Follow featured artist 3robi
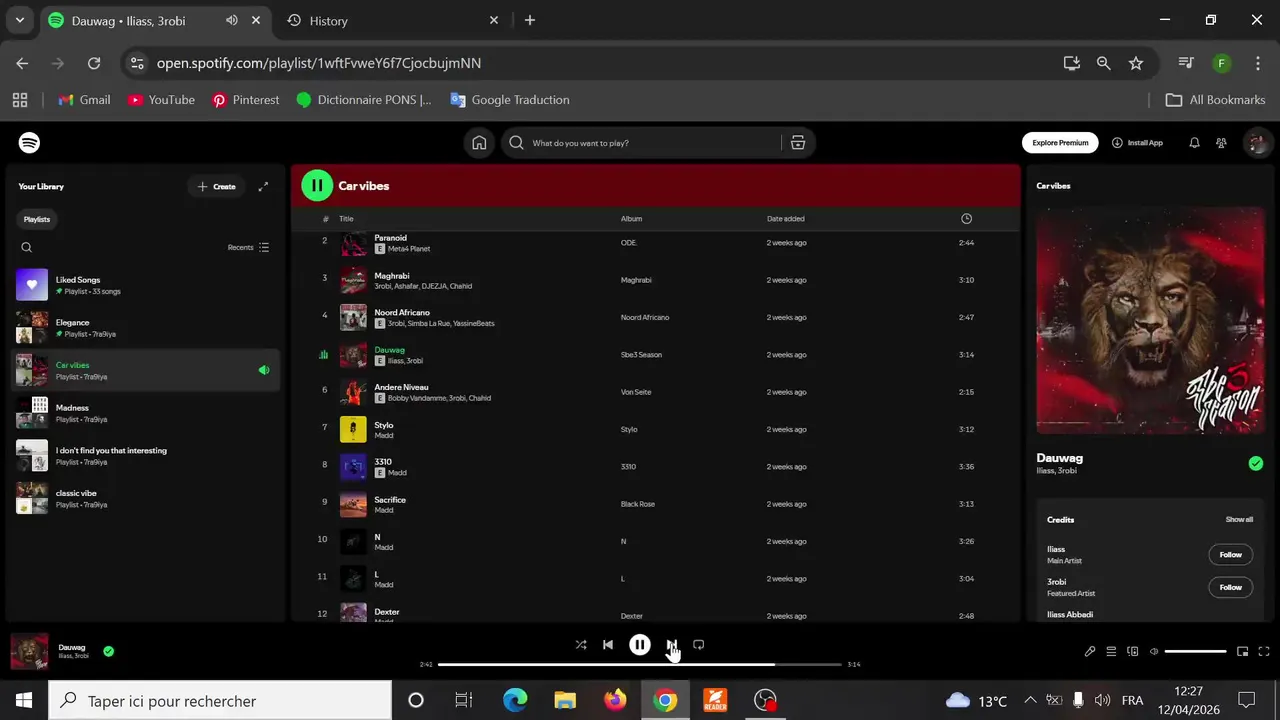This screenshot has width=1280, height=720. click(x=1230, y=587)
